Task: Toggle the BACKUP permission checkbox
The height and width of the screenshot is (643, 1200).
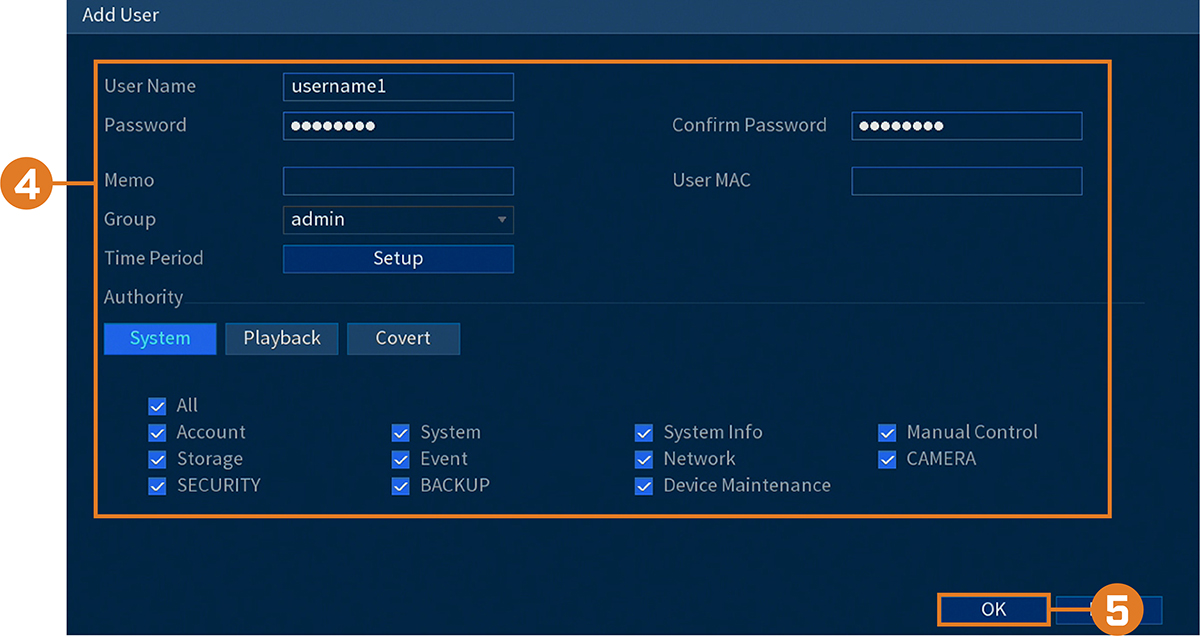Action: pos(400,486)
